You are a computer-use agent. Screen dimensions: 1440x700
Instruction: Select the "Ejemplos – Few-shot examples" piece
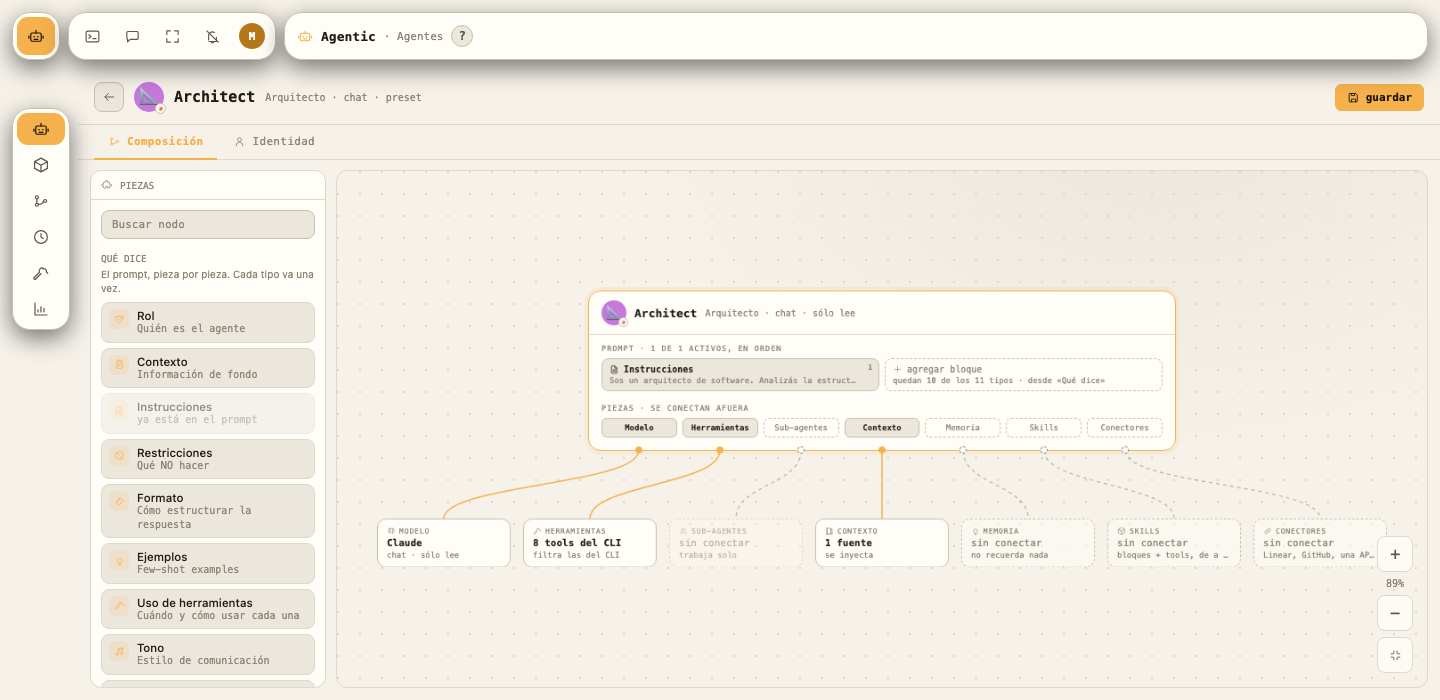pos(208,563)
